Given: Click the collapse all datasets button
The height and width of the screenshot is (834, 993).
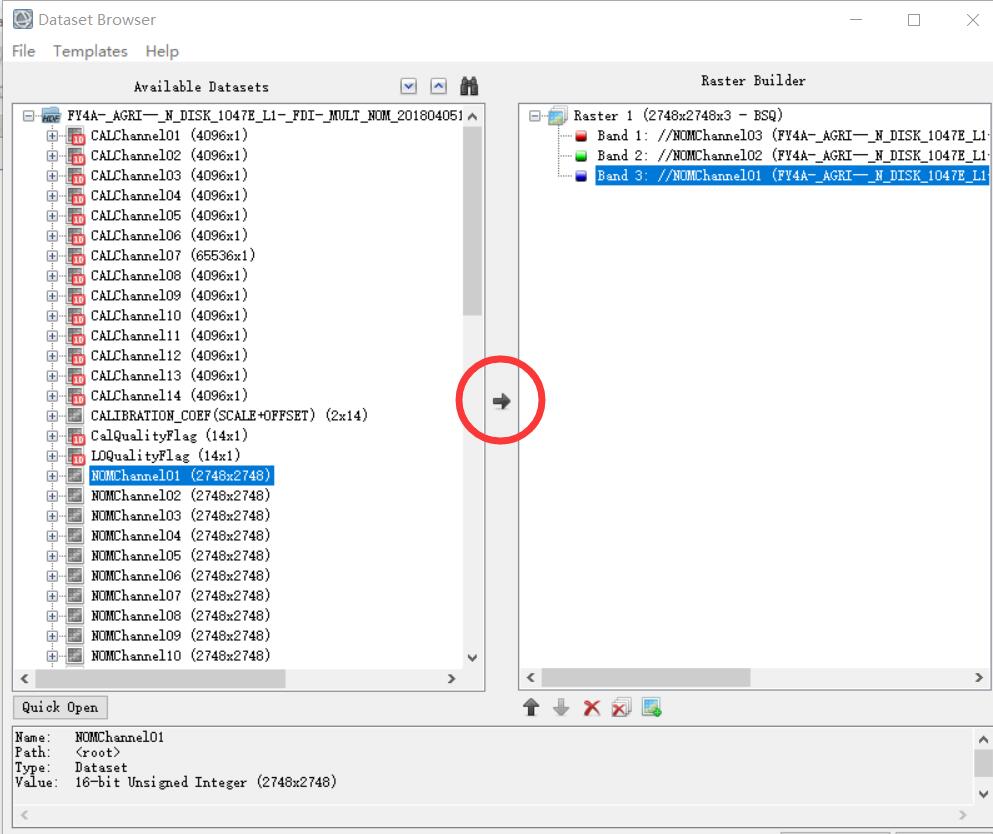Looking at the screenshot, I should pos(438,86).
